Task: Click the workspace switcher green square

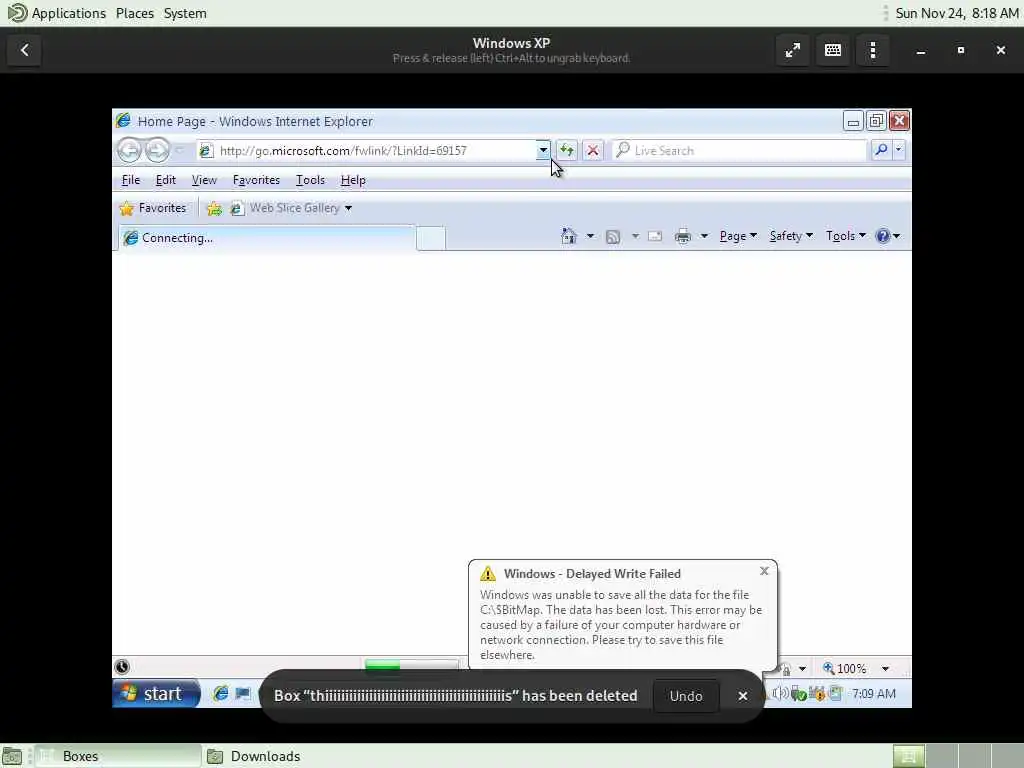Action: [x=908, y=756]
